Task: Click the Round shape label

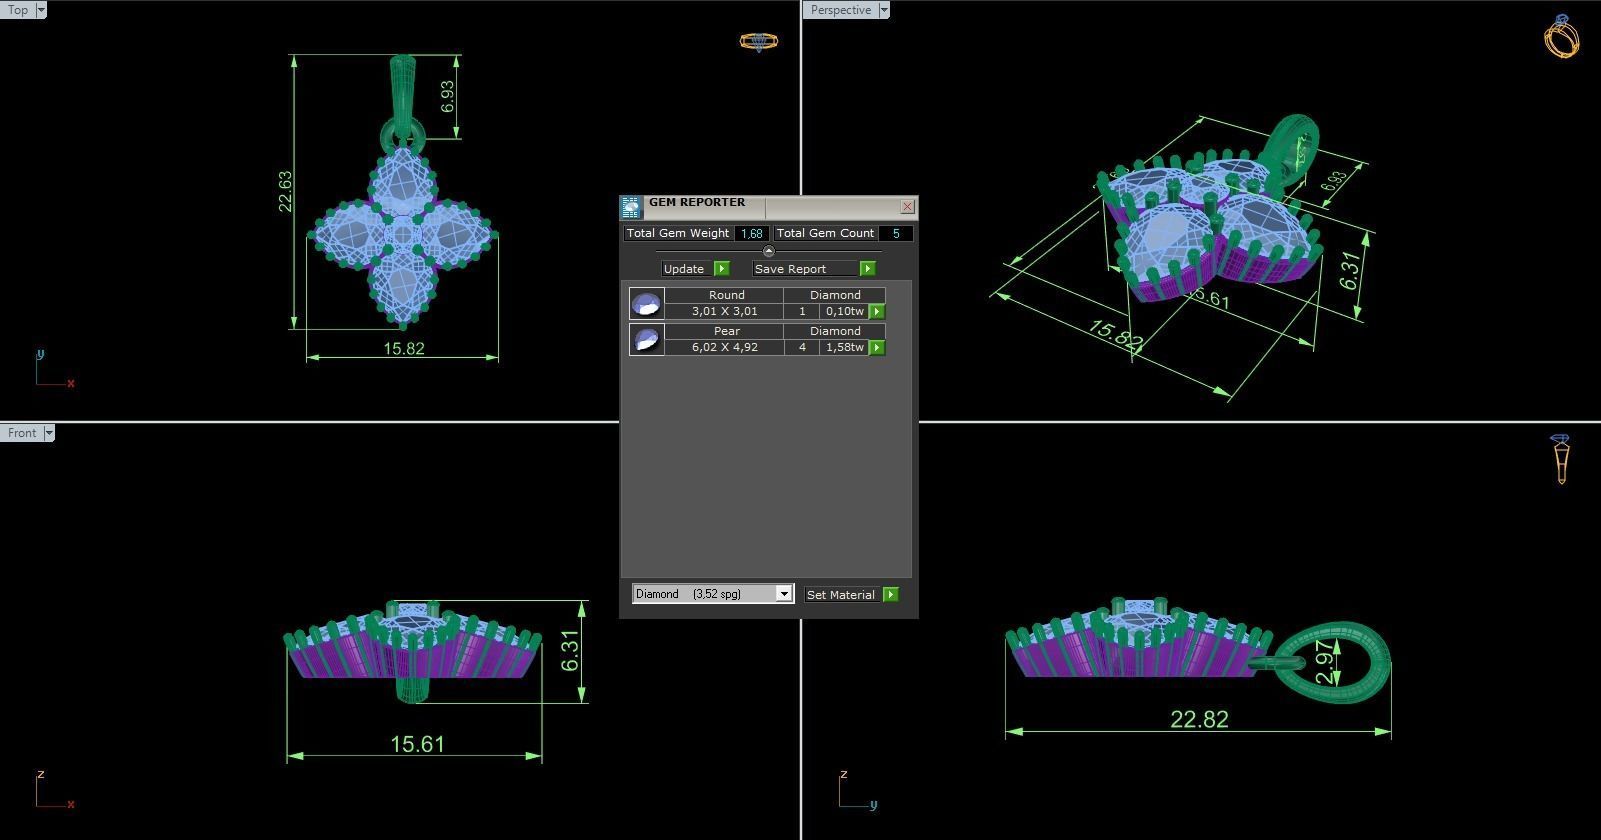Action: [x=726, y=296]
